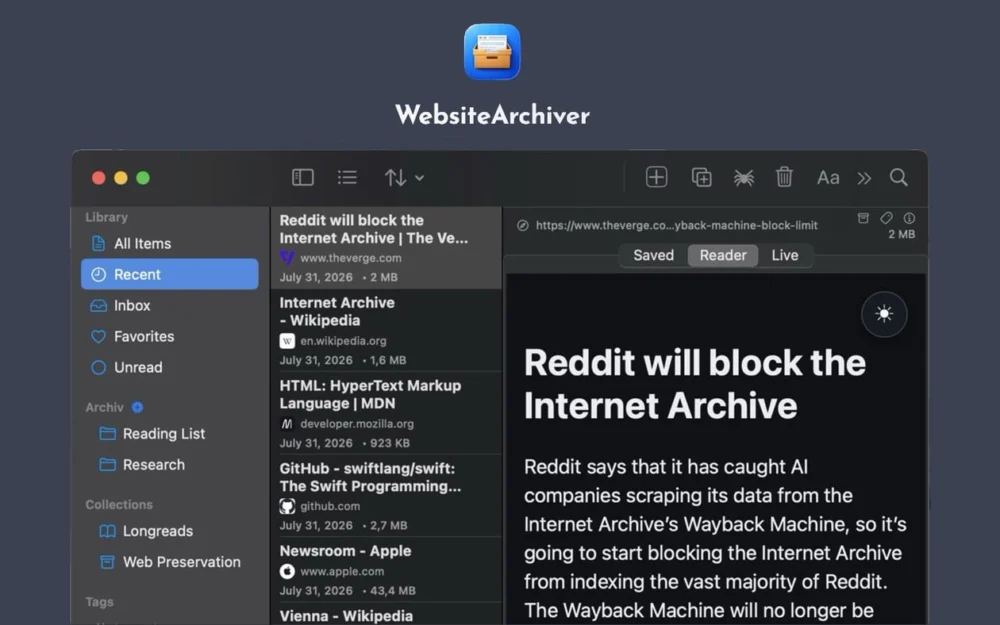Select All Items in Library
This screenshot has width=1000, height=625.
[170, 244]
